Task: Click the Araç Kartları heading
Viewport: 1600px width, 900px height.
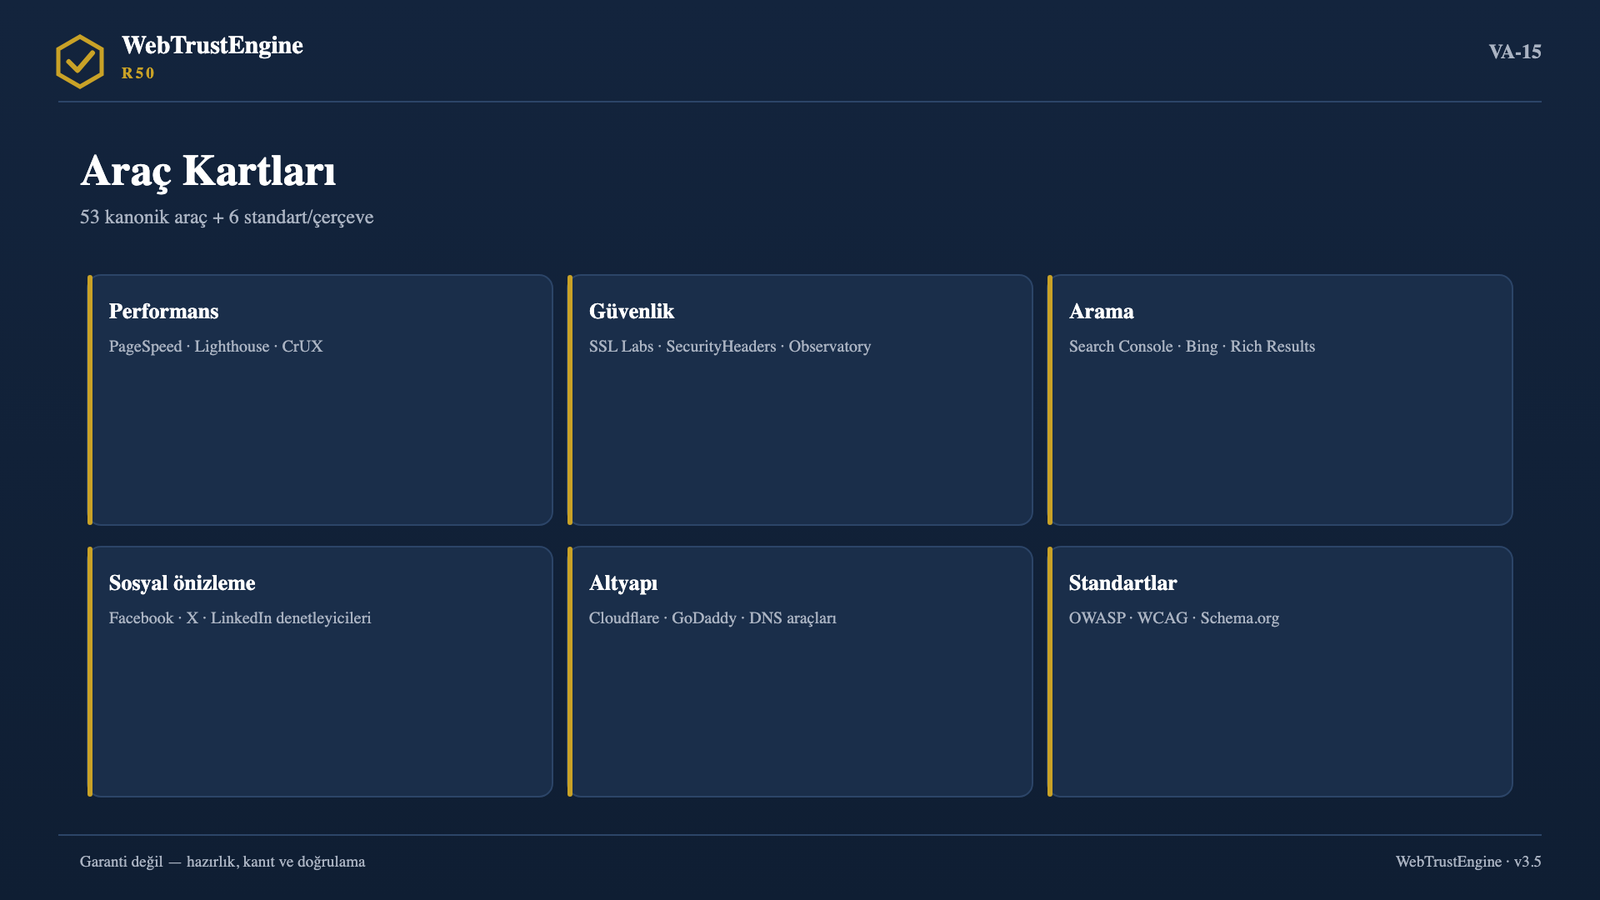Action: [208, 171]
